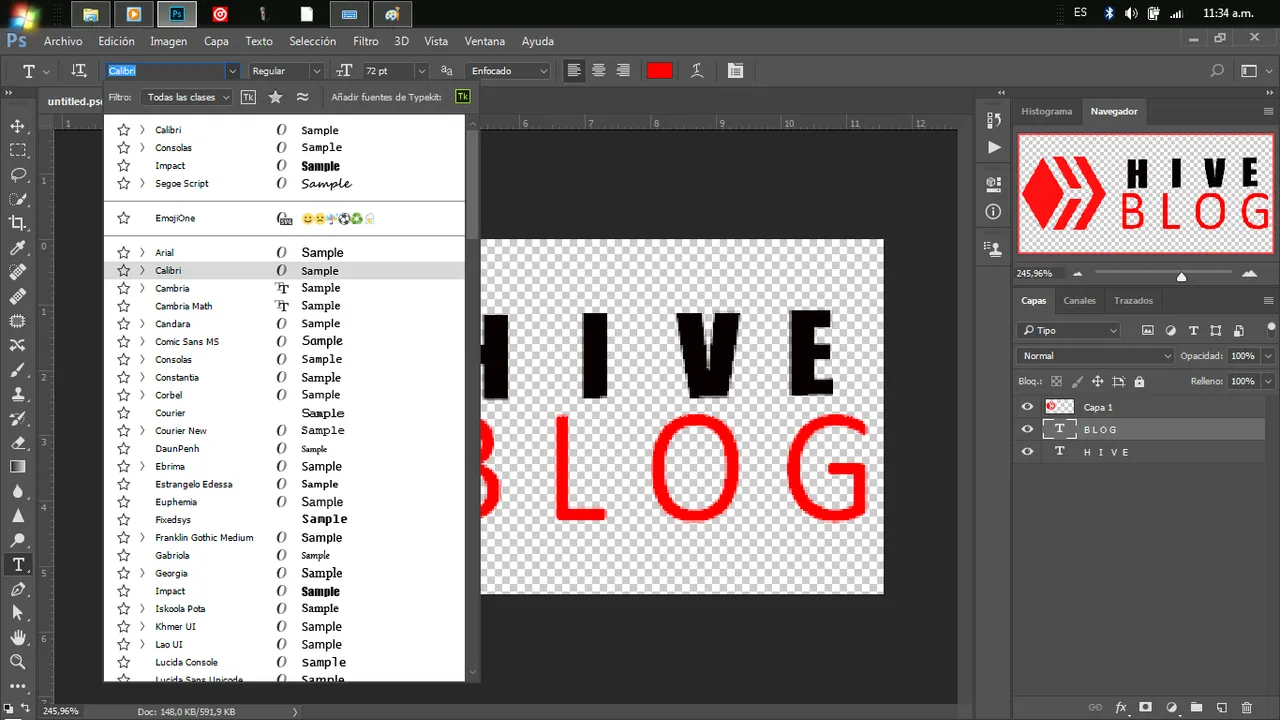The width and height of the screenshot is (1280, 720).
Task: Open the Info panel icon
Action: (993, 212)
